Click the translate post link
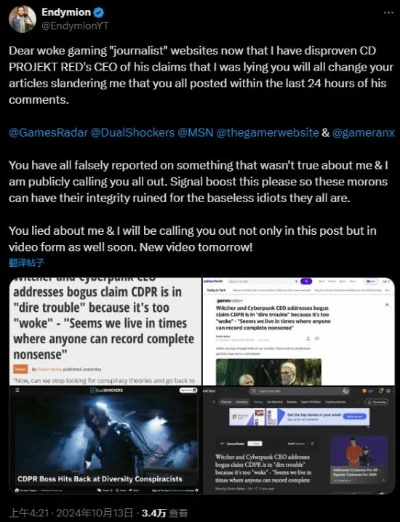The width and height of the screenshot is (400, 522). tap(26, 263)
